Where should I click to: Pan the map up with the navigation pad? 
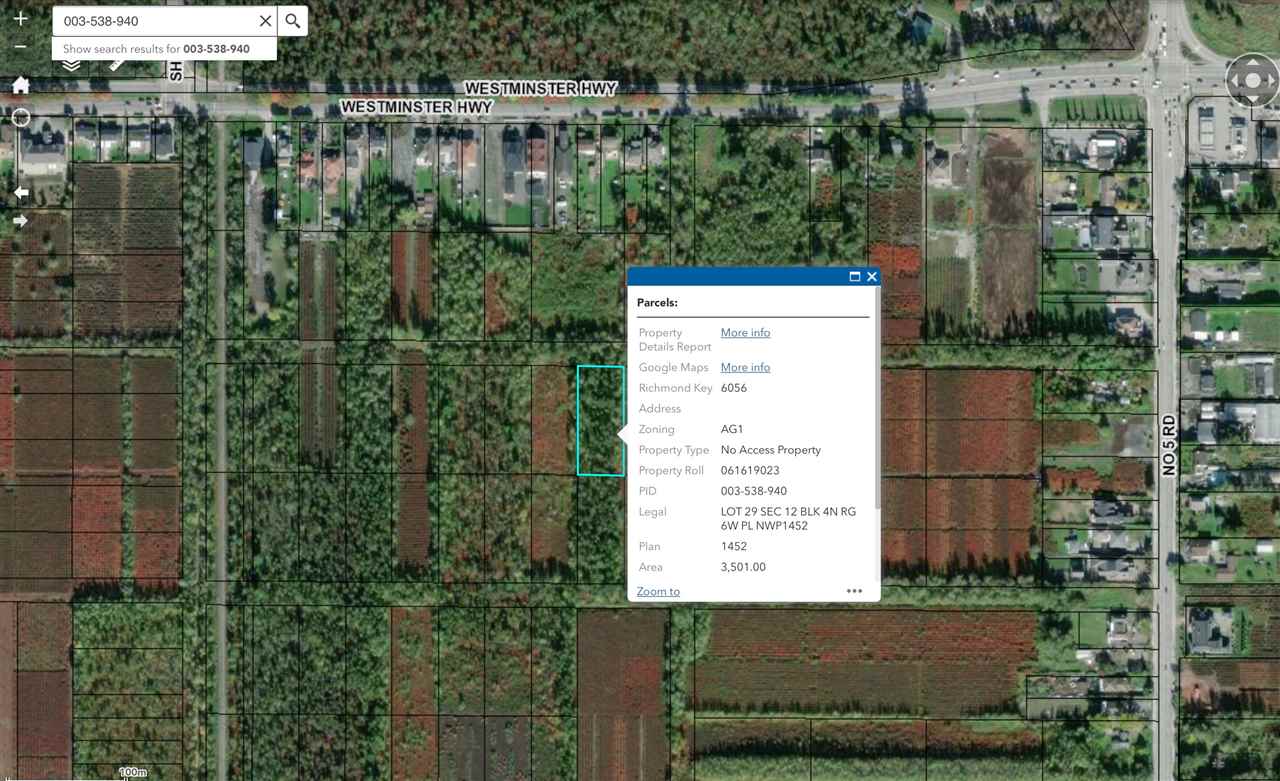[1252, 63]
